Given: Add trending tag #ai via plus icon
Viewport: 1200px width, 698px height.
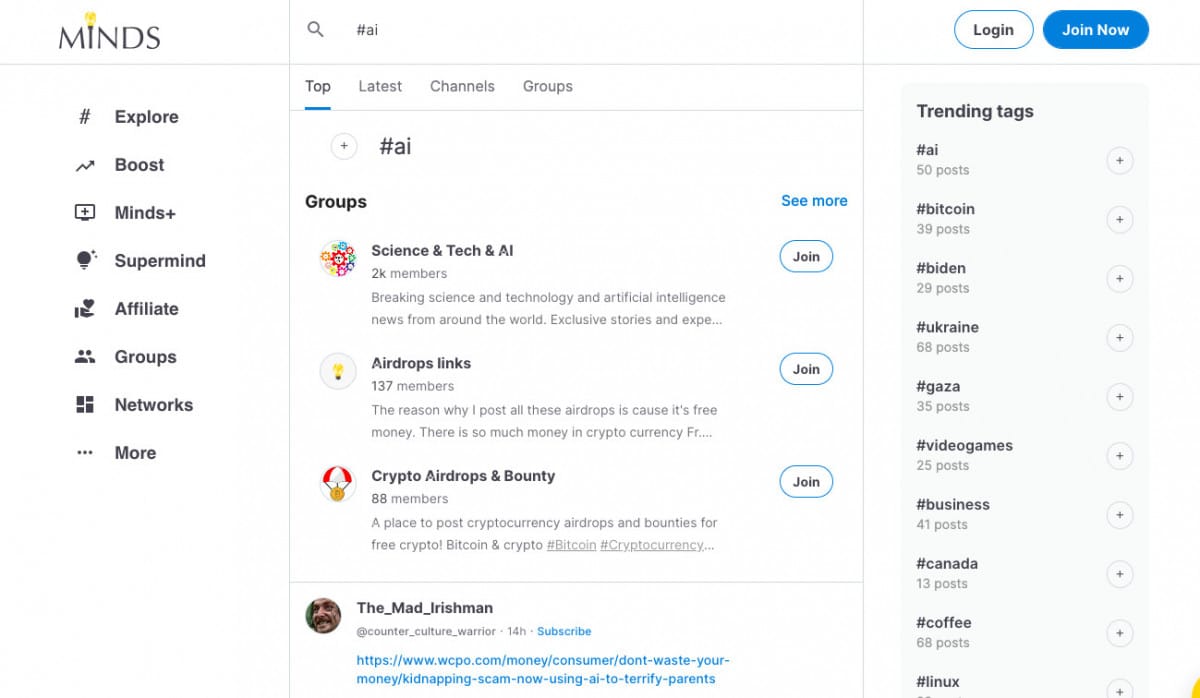Looking at the screenshot, I should point(1120,161).
